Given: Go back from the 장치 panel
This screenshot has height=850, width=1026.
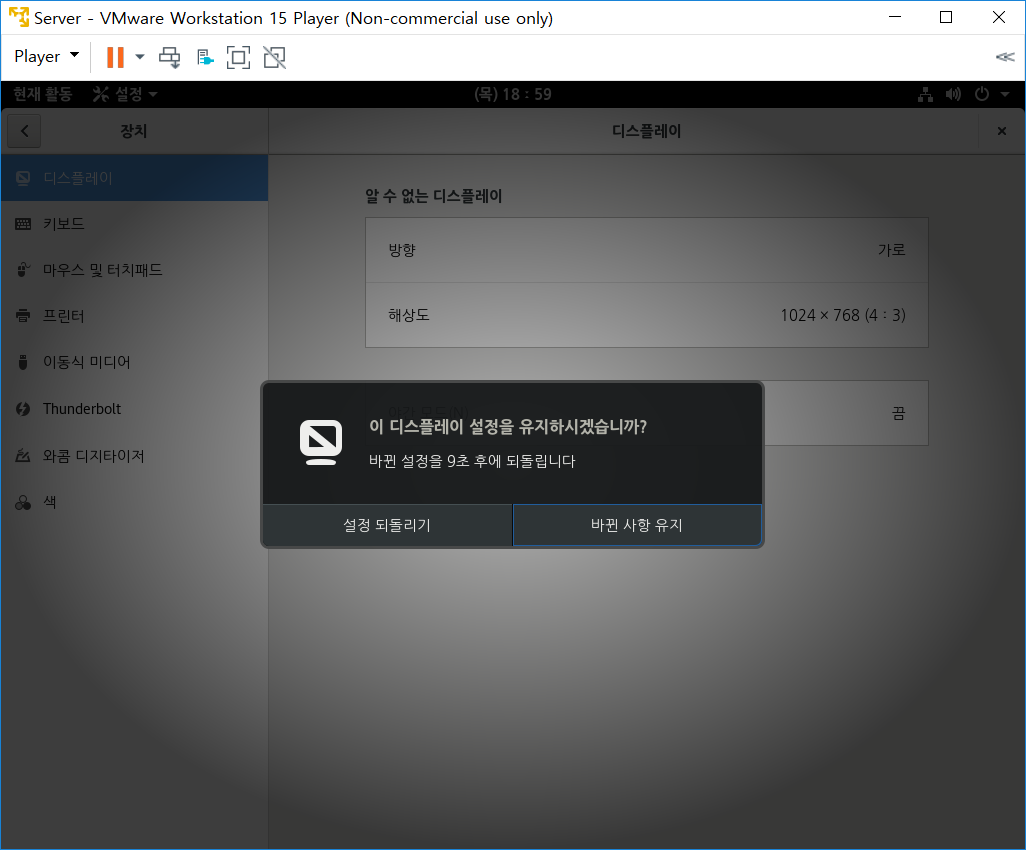Looking at the screenshot, I should point(24,131).
